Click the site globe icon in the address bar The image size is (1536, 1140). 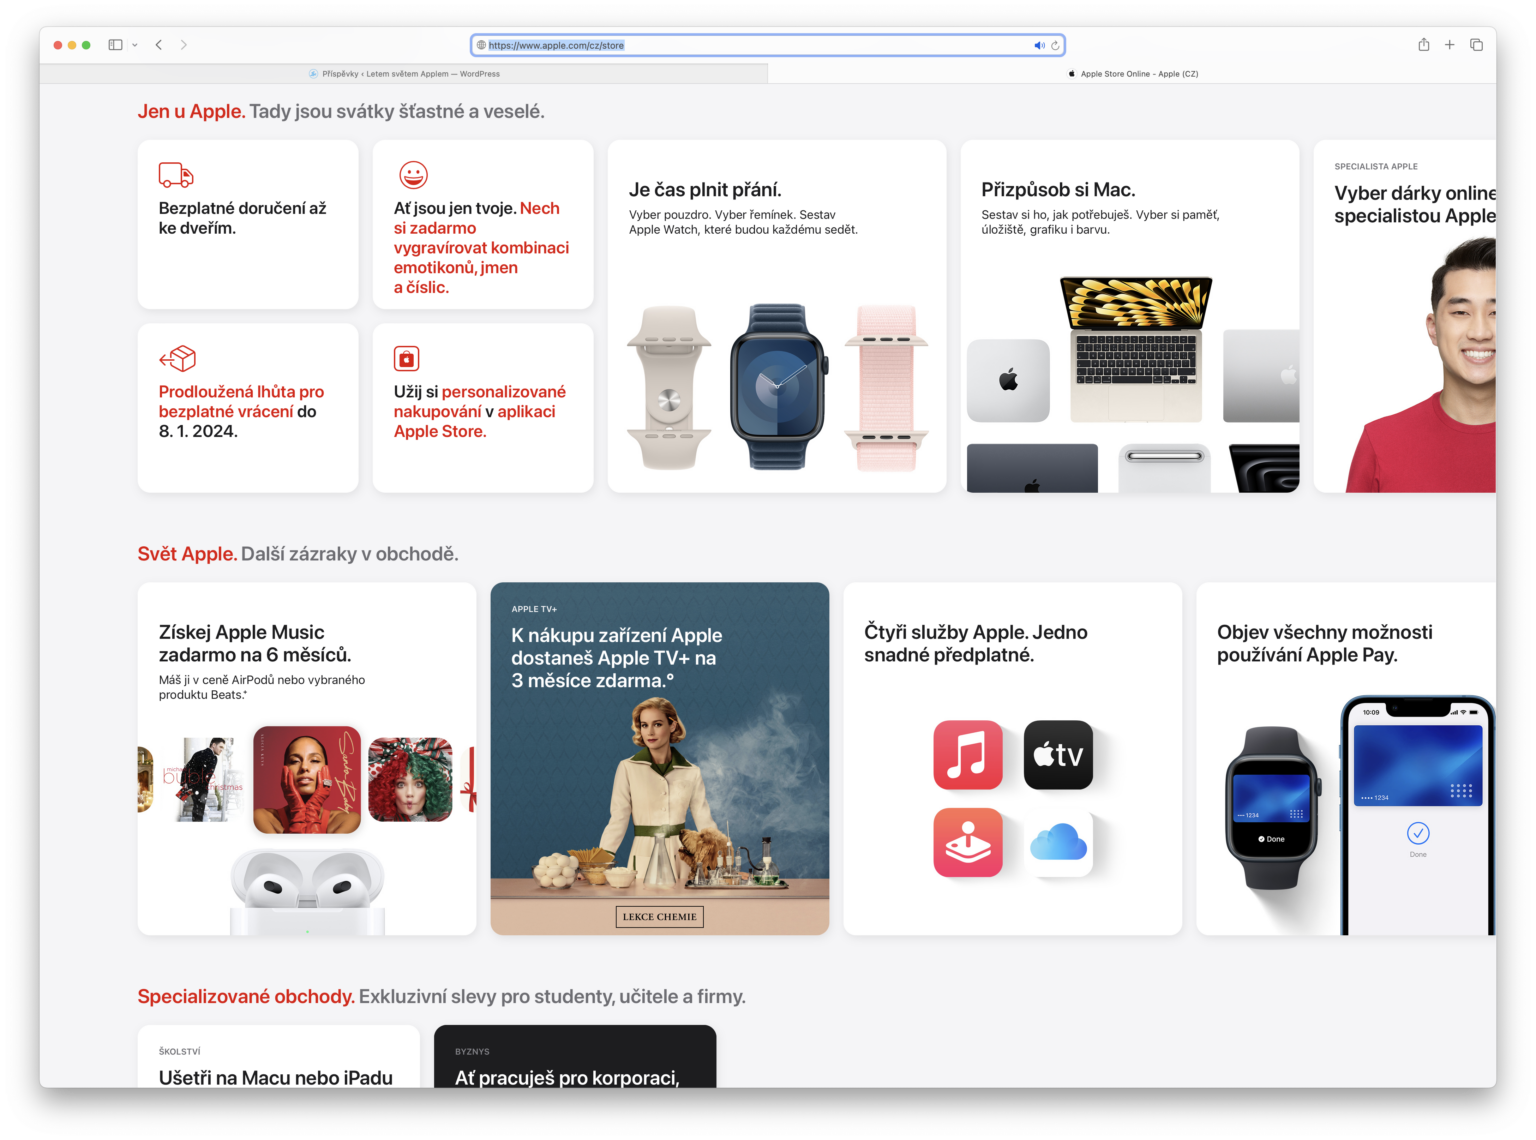[x=481, y=45]
